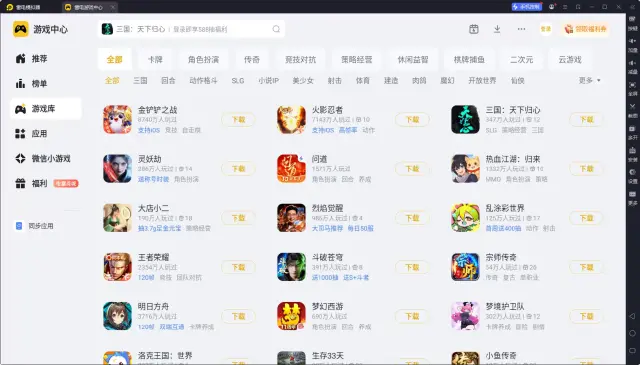
Task: Open the three-dot more options icon
Action: [521, 29]
